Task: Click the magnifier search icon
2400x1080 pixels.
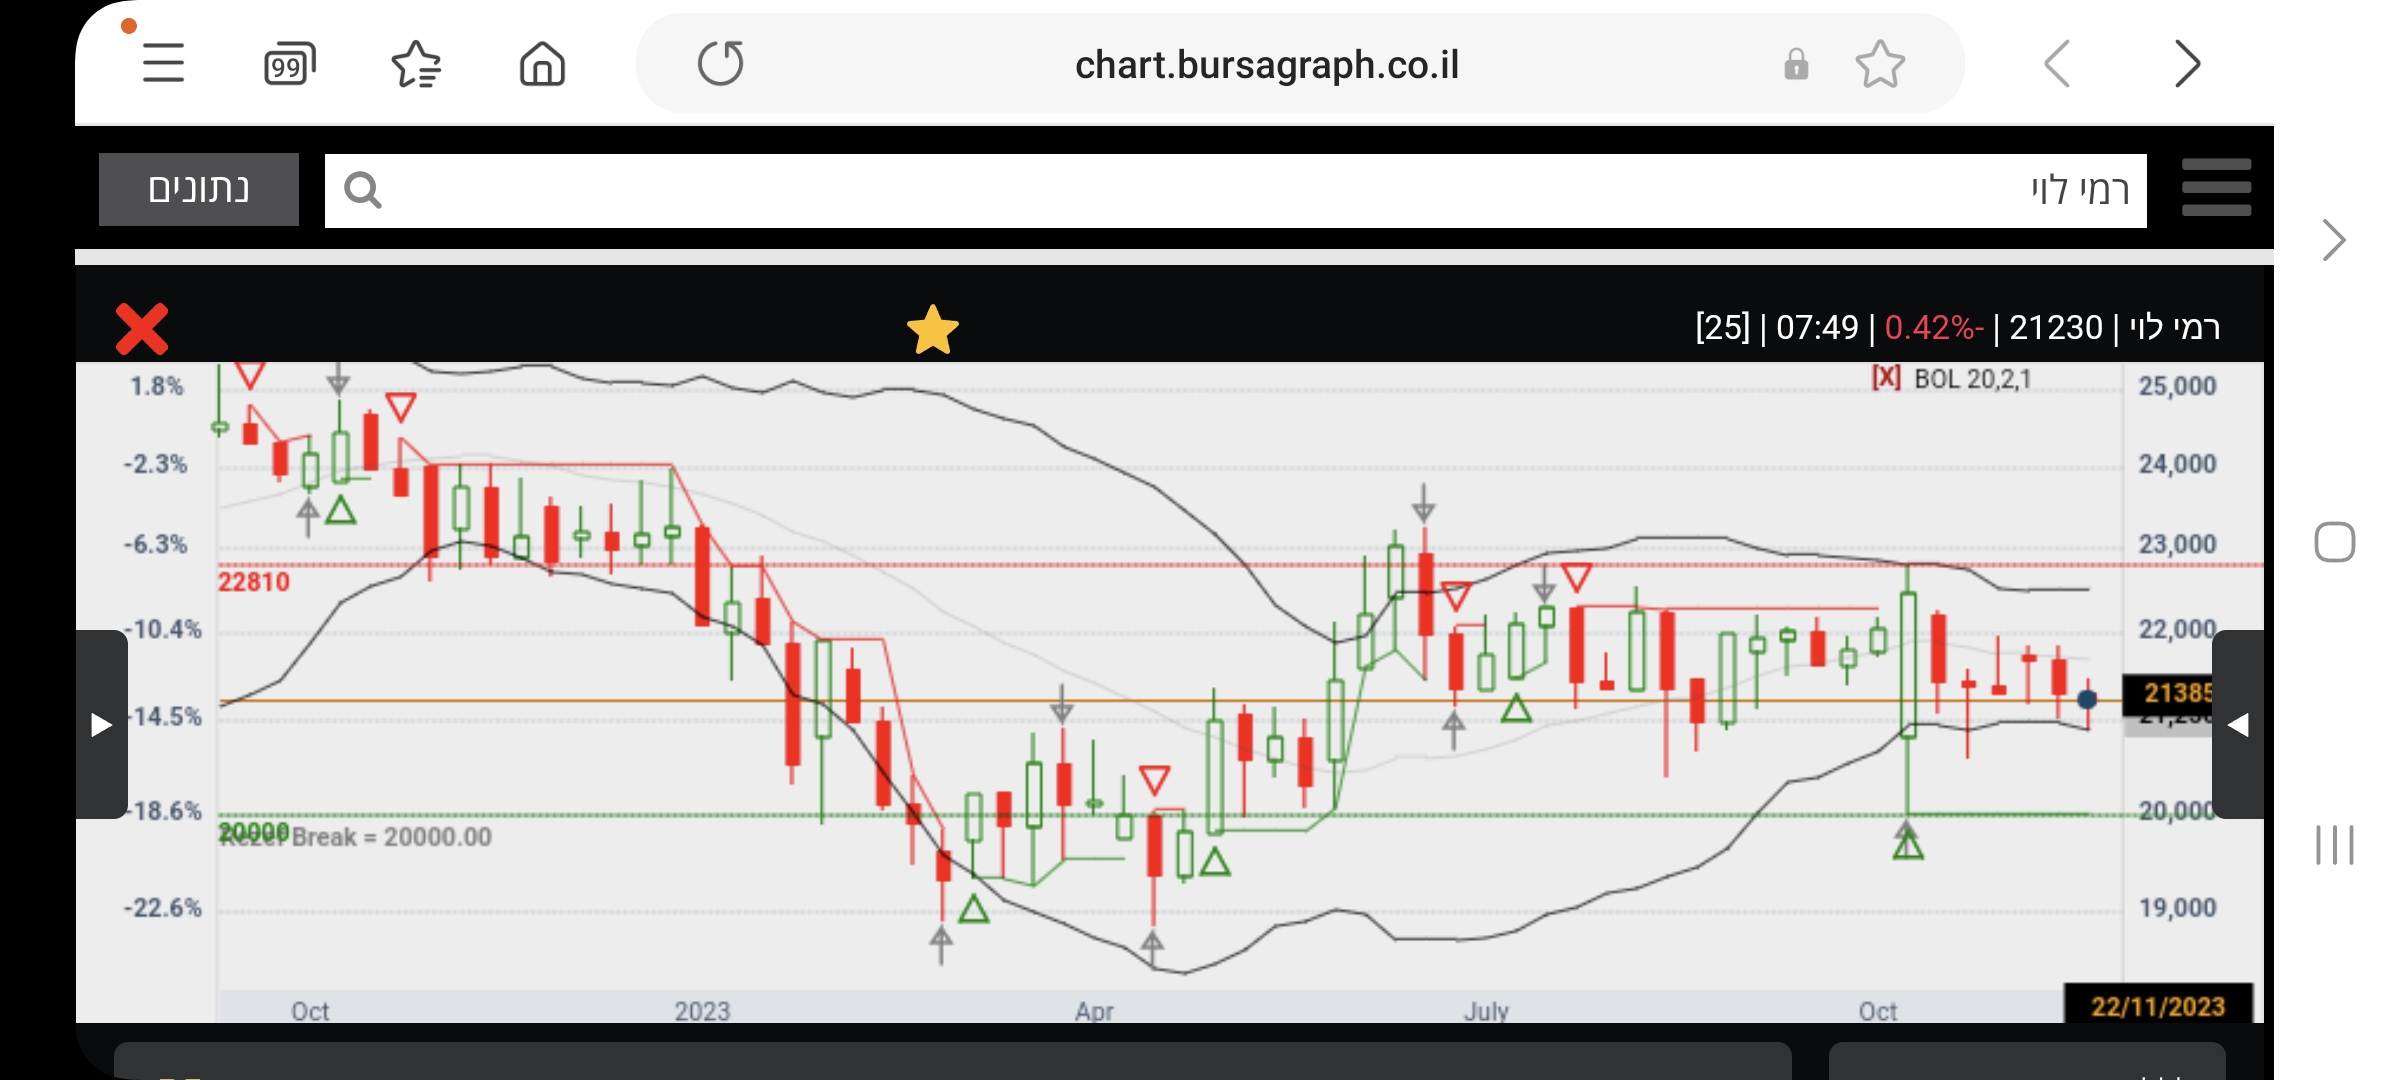Action: [x=362, y=190]
